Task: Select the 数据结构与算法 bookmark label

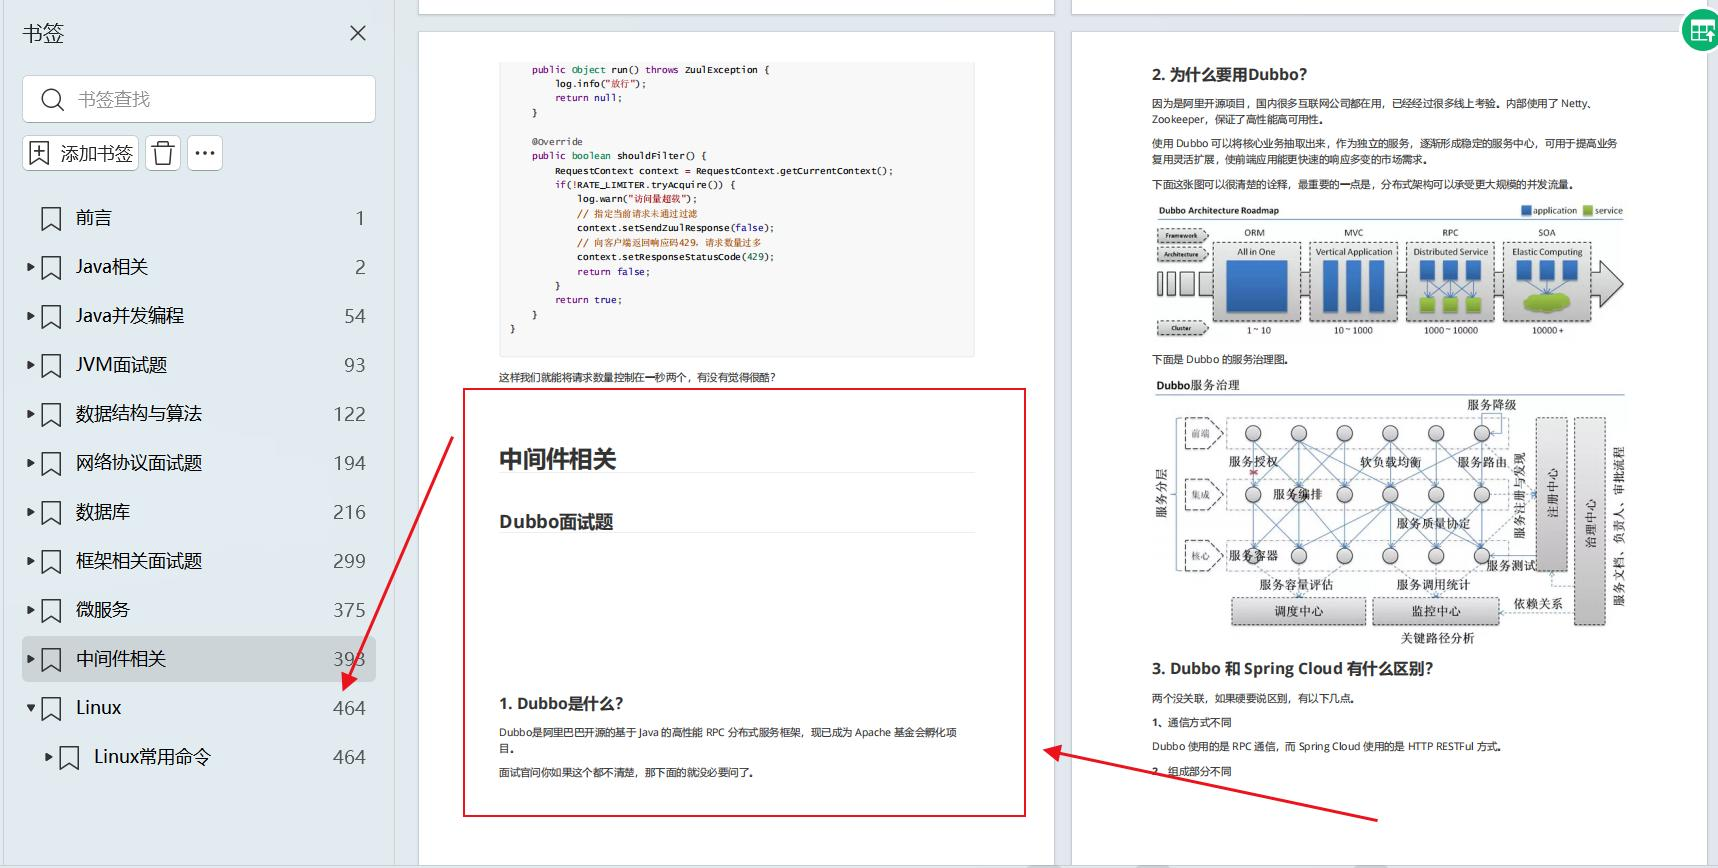Action: tap(139, 414)
